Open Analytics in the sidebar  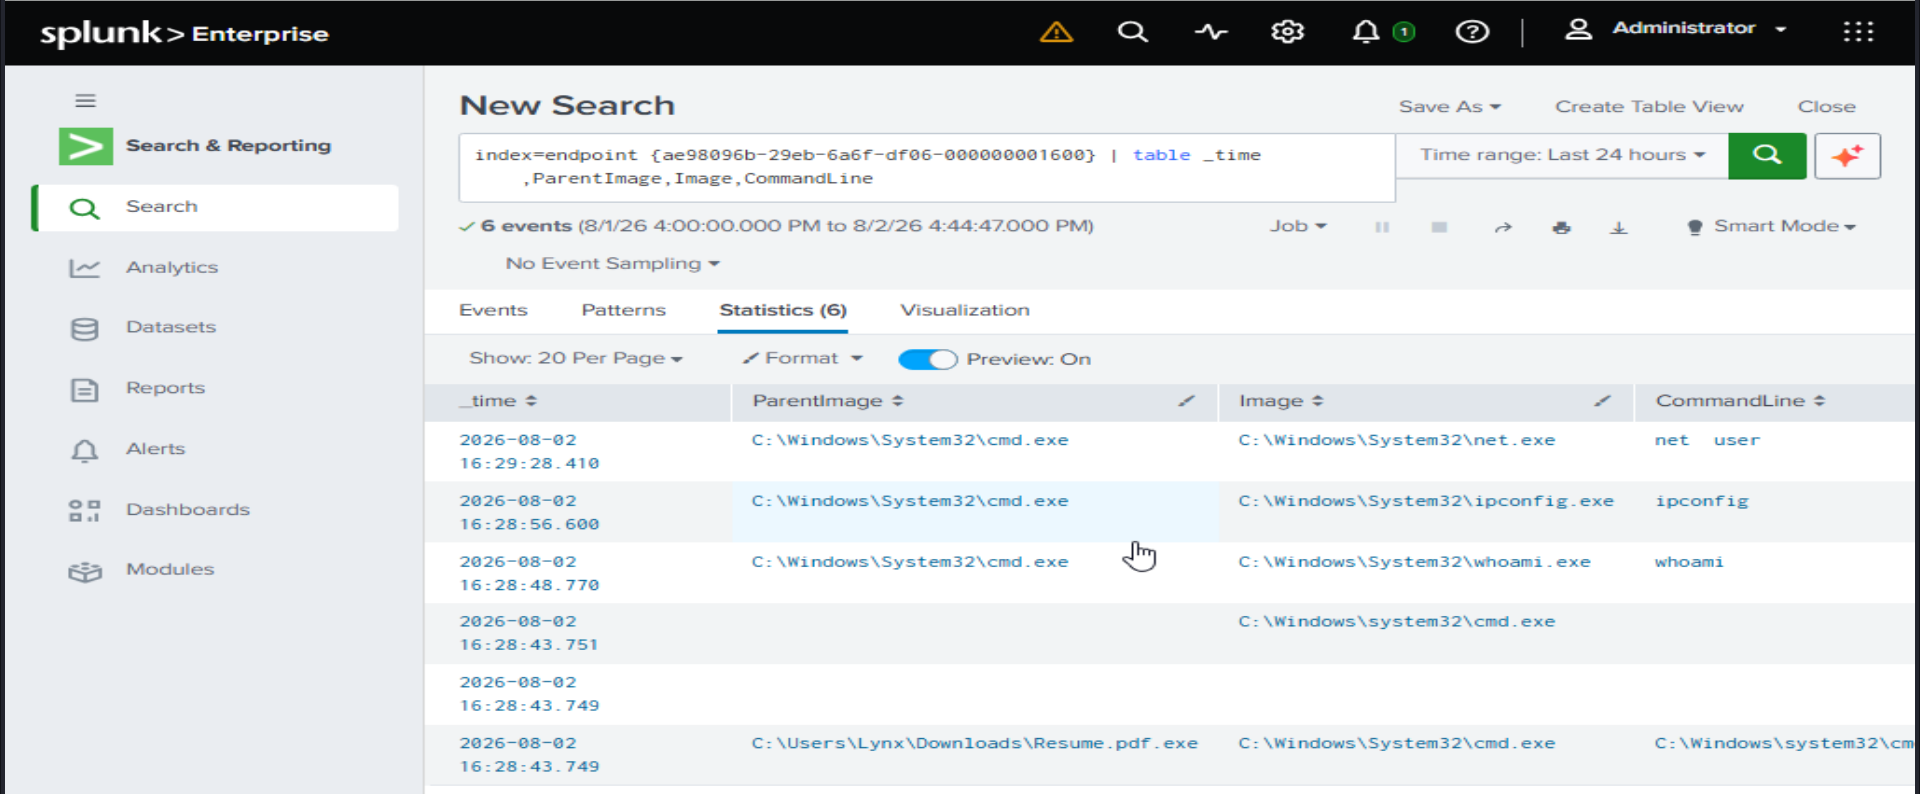click(x=172, y=267)
